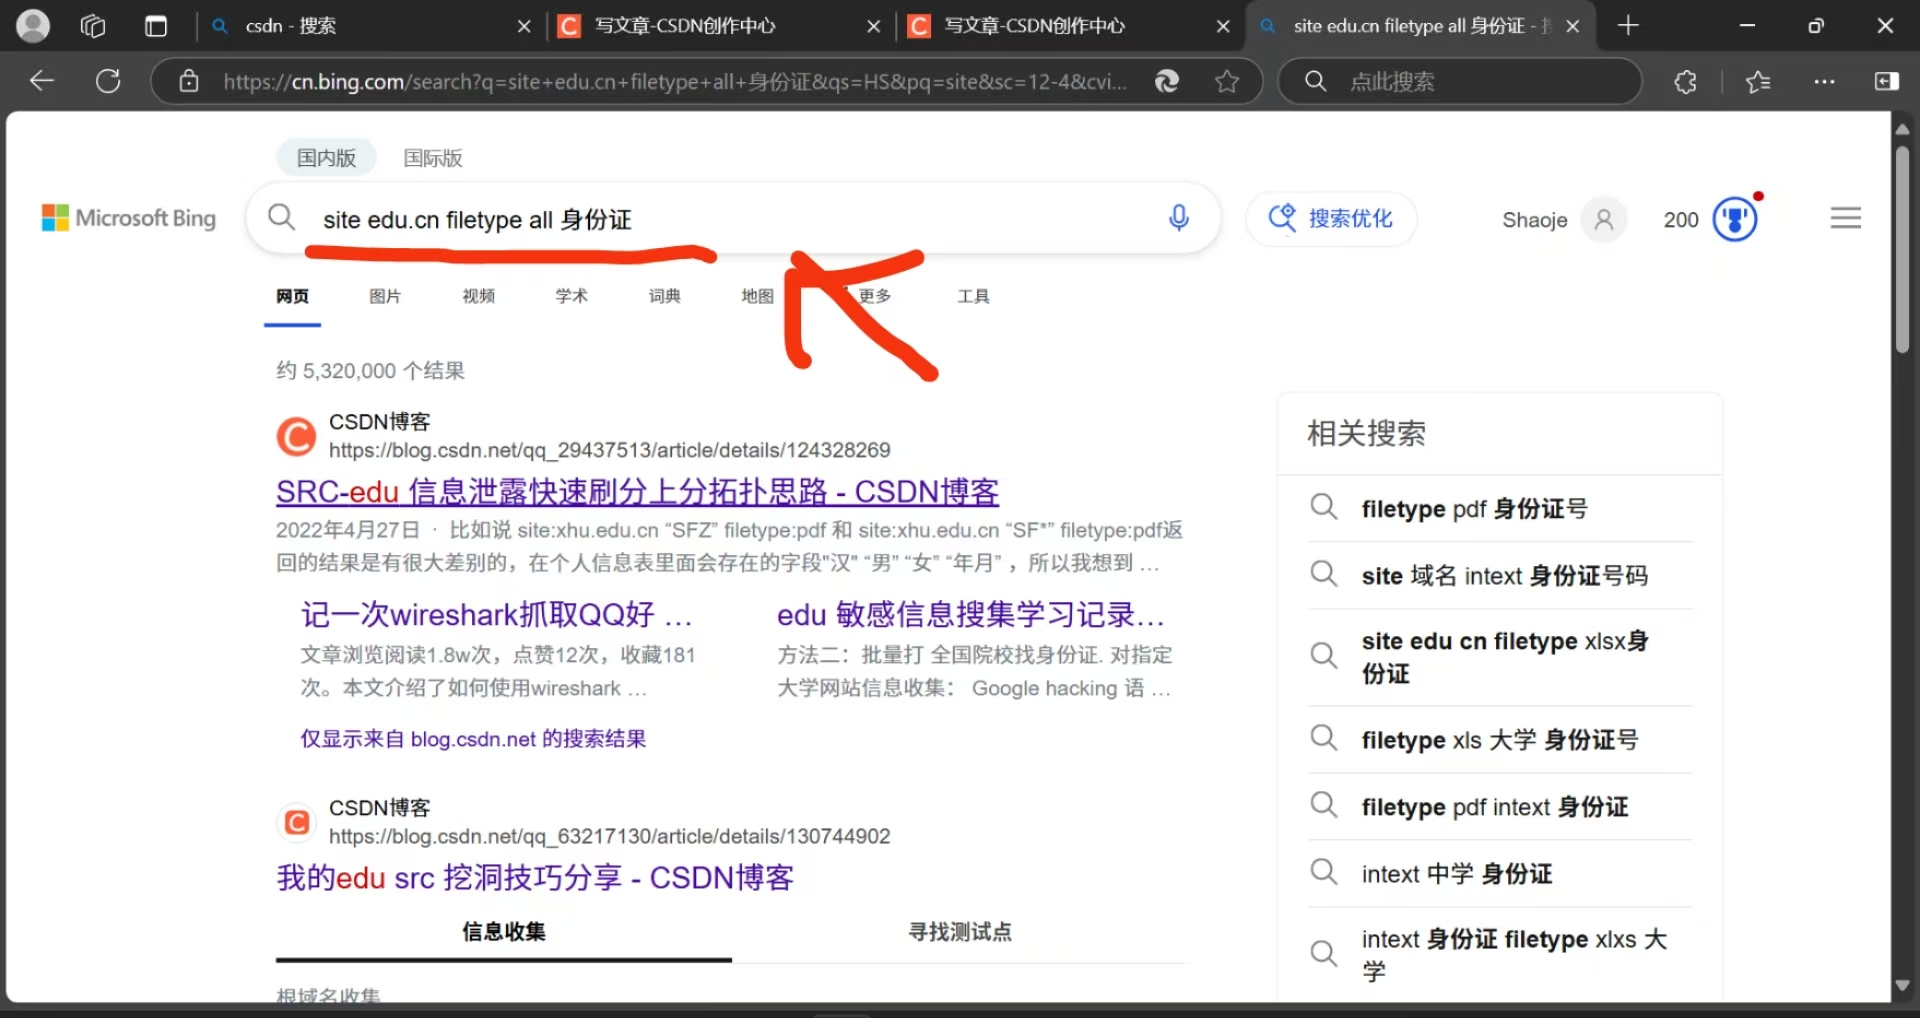Click the 点此搜索 sidebar search box
This screenshot has height=1018, width=1920.
1460,81
